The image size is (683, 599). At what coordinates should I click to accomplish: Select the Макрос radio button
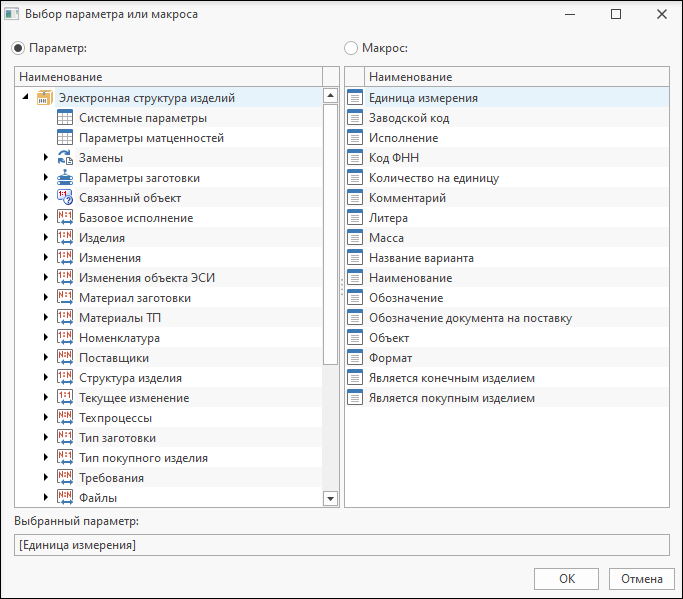coord(351,47)
